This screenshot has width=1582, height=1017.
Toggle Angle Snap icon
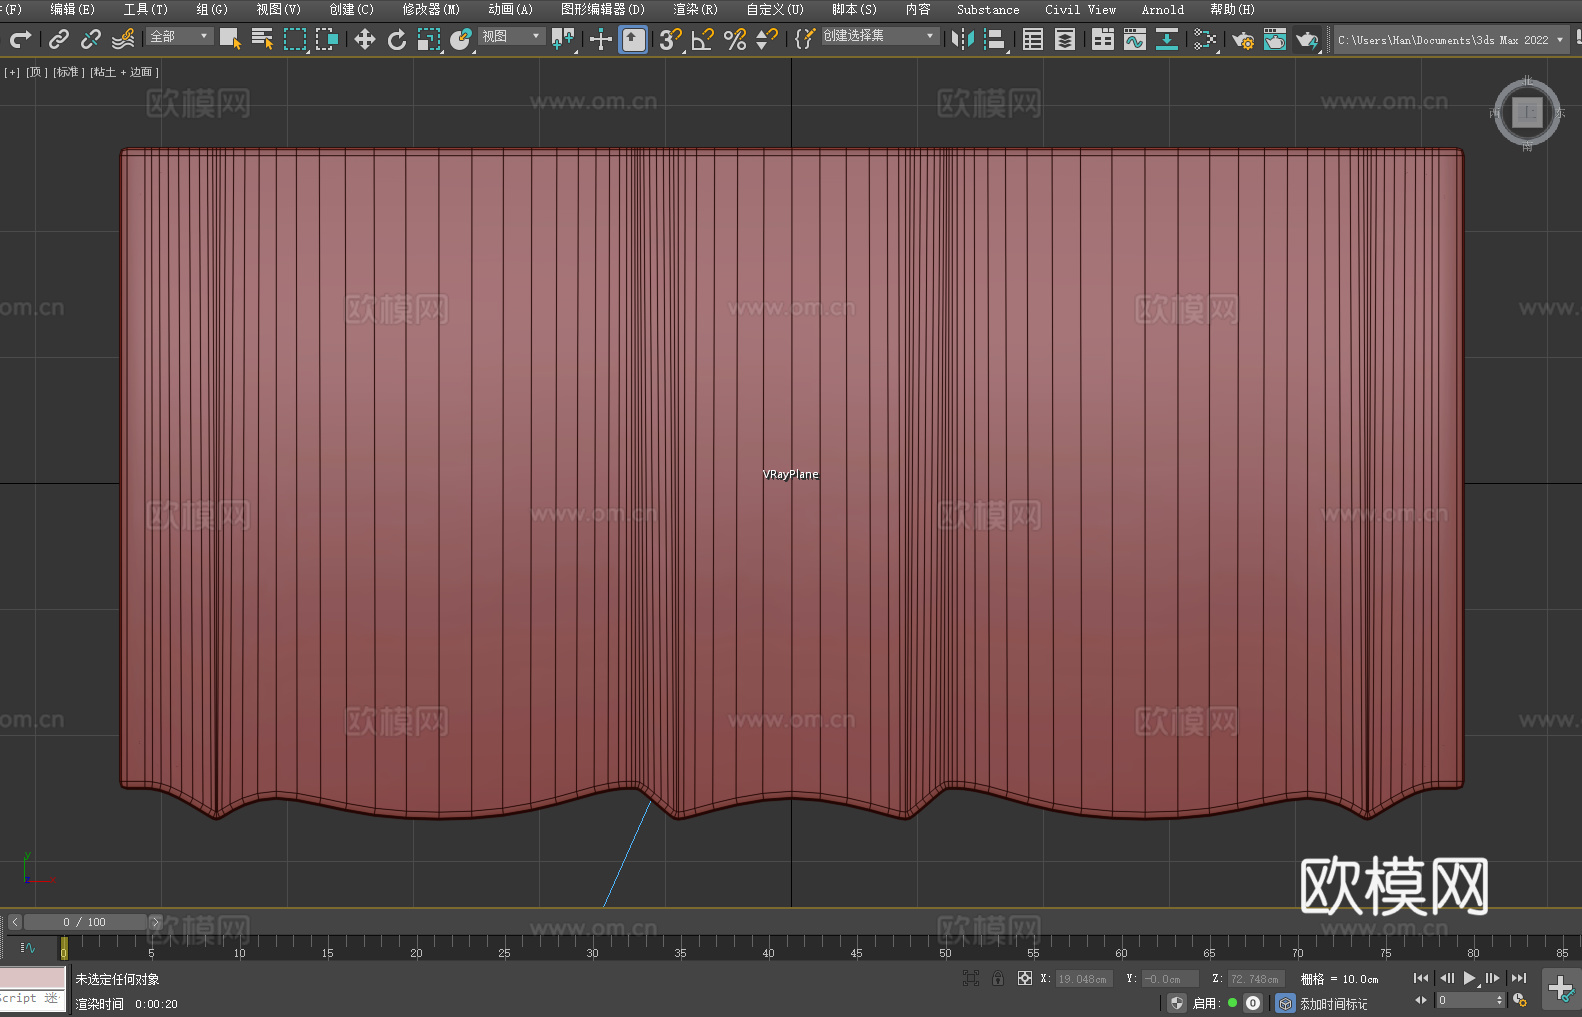(x=703, y=39)
